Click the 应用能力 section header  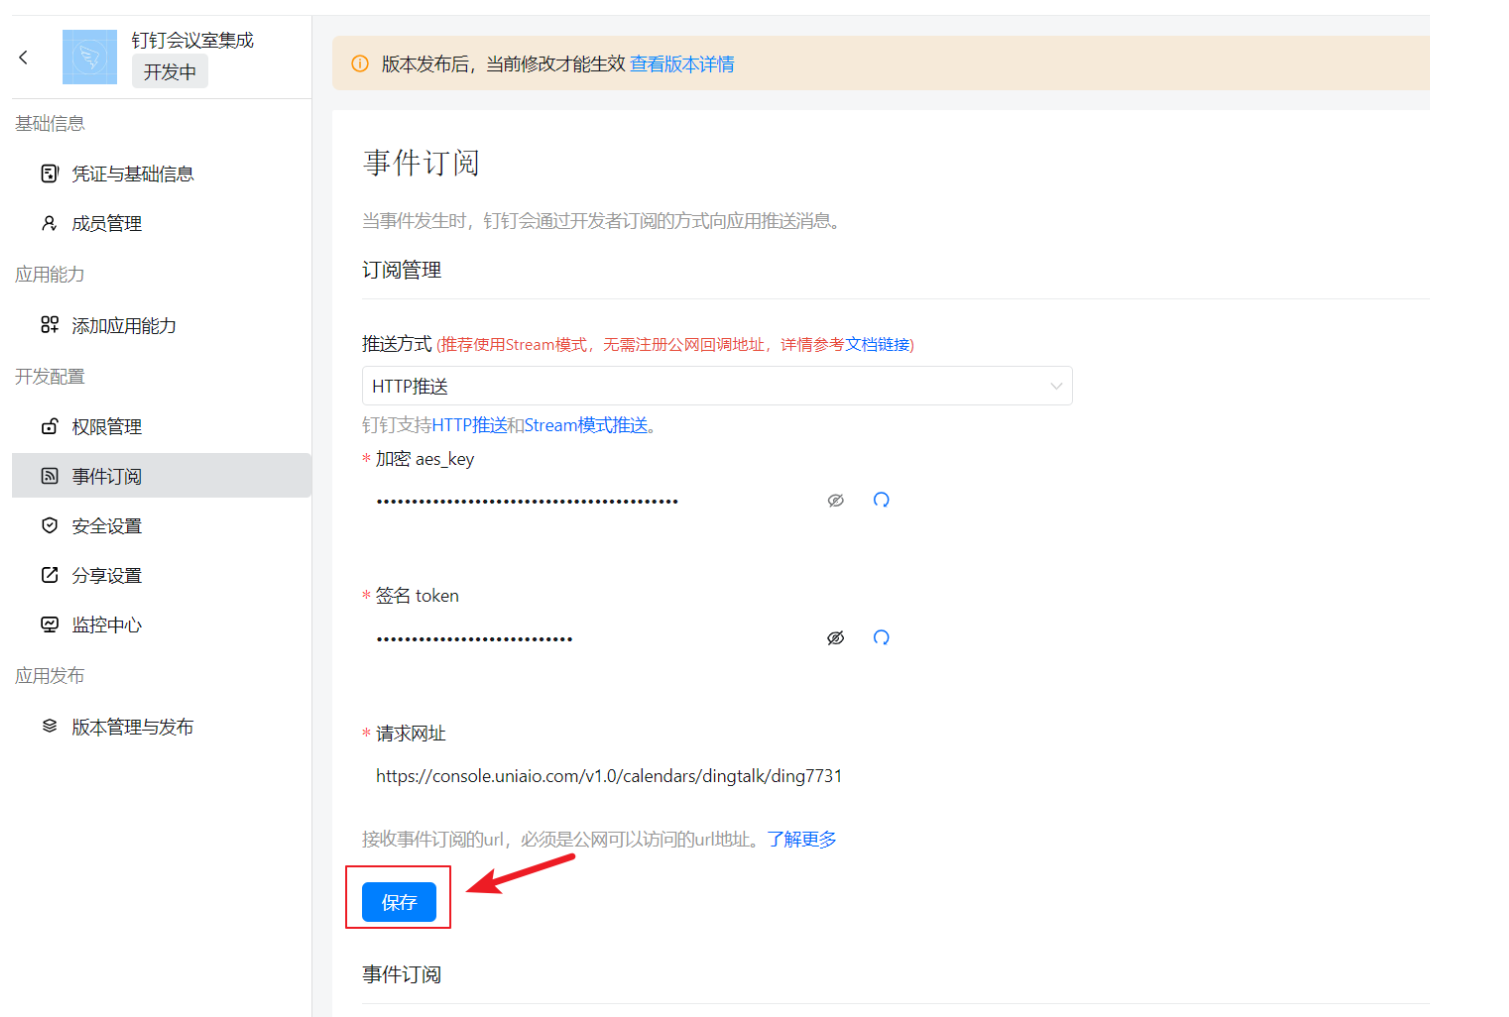tap(50, 275)
